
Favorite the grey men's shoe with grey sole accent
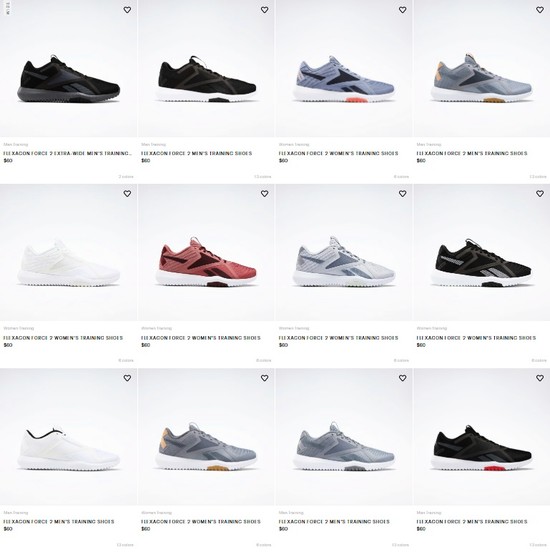point(402,378)
